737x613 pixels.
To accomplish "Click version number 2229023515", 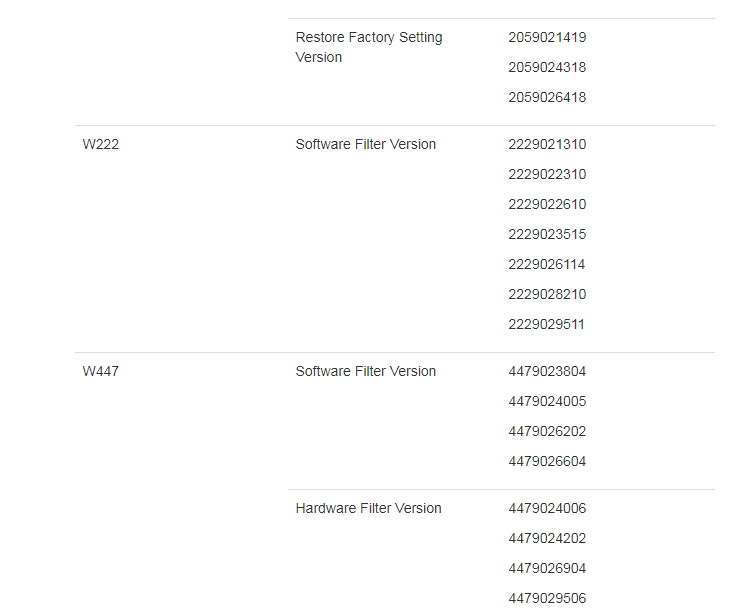I will point(547,235).
